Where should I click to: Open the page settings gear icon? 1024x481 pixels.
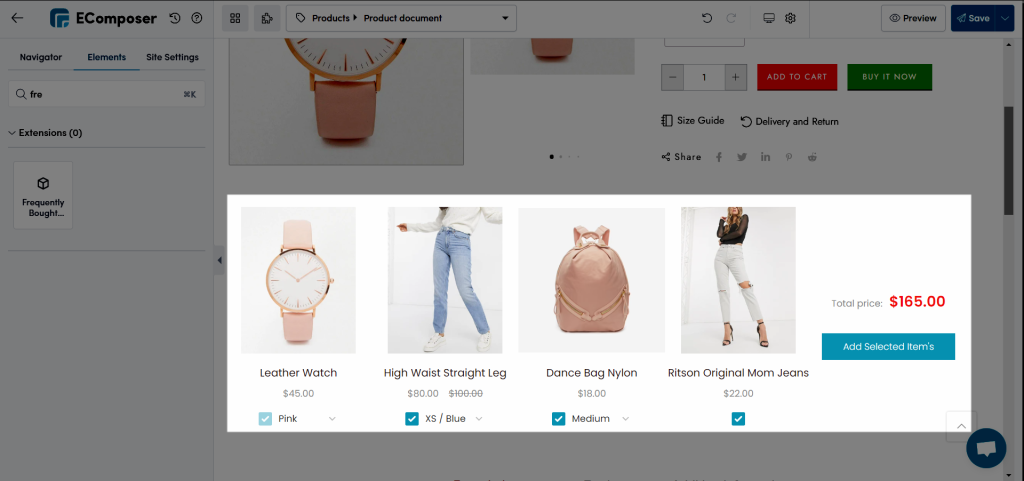[790, 18]
